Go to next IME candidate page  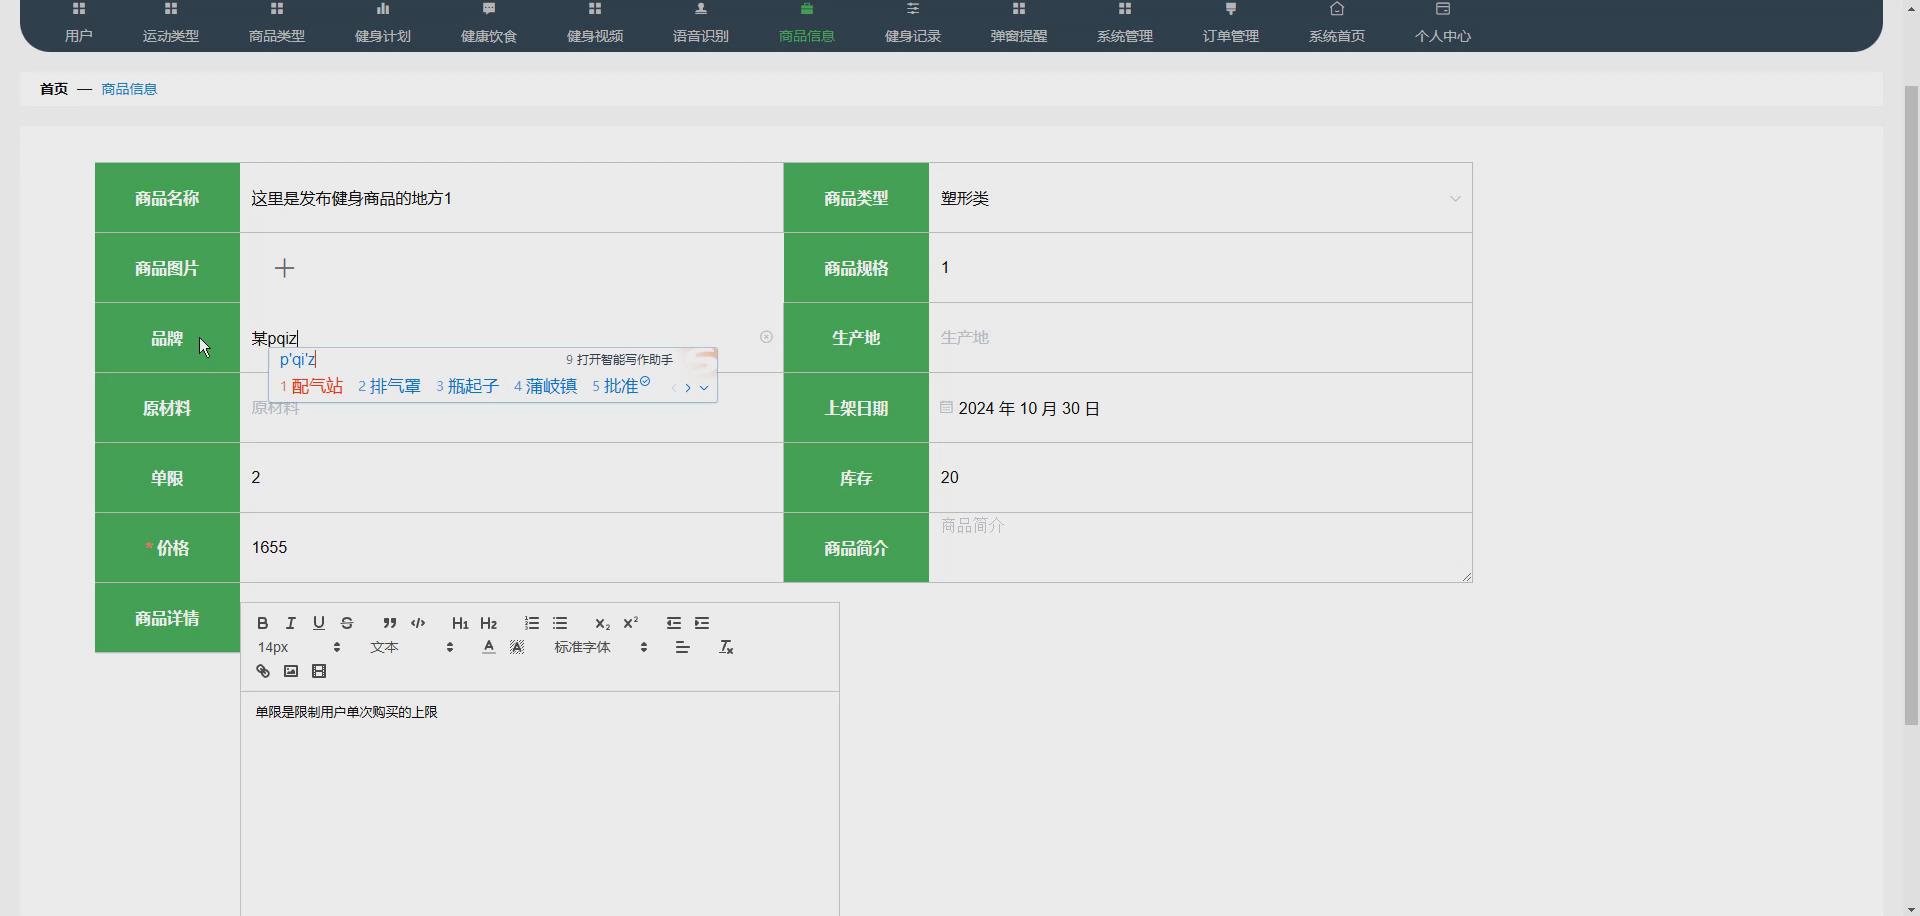pos(688,388)
